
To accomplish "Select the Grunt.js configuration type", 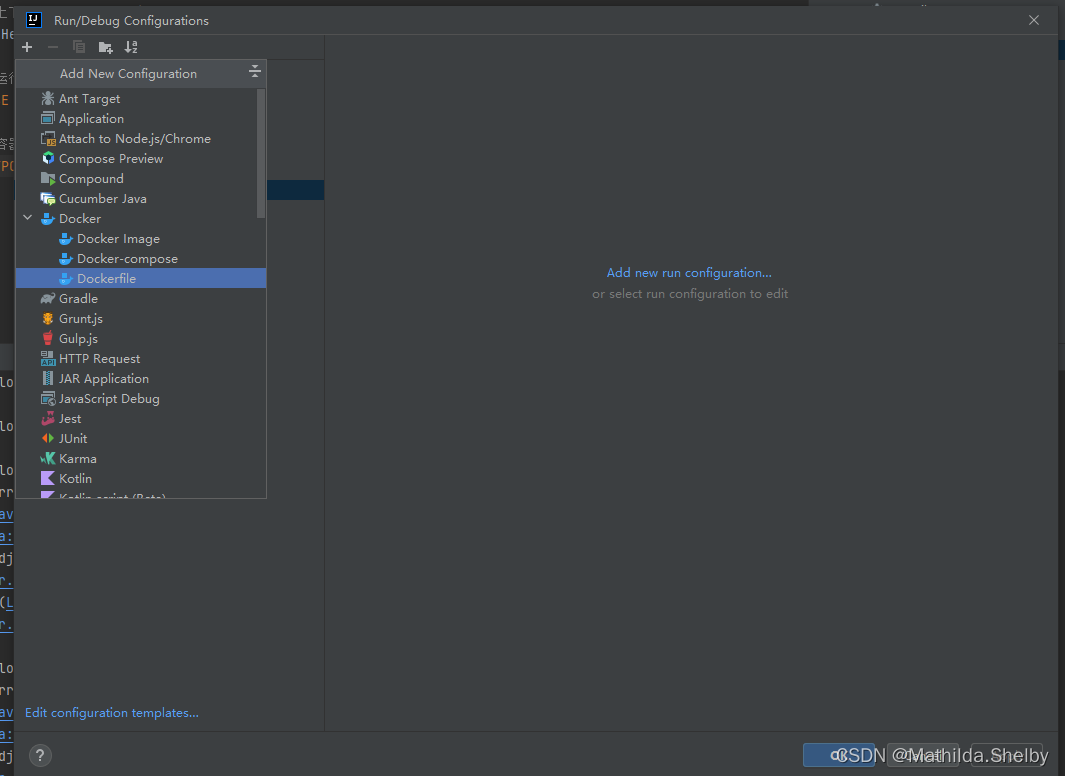I will [141, 318].
